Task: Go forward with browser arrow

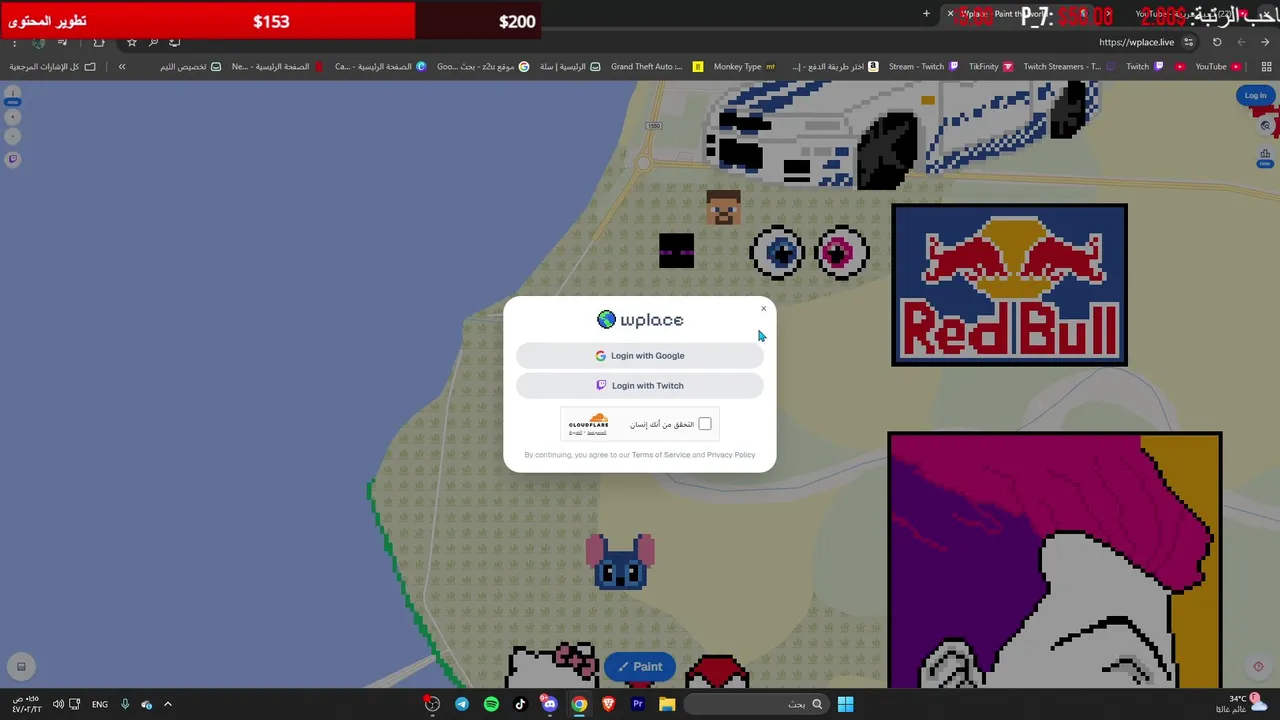Action: click(x=1241, y=42)
